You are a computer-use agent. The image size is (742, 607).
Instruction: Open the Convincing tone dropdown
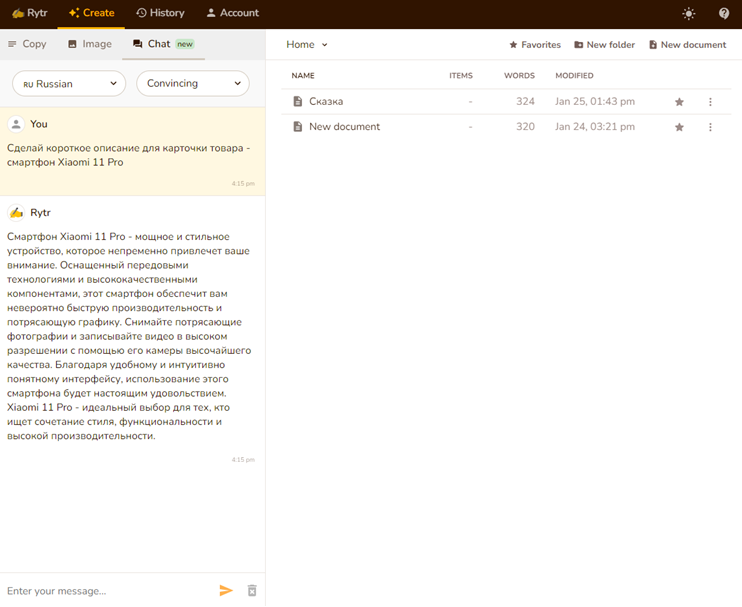coord(193,84)
